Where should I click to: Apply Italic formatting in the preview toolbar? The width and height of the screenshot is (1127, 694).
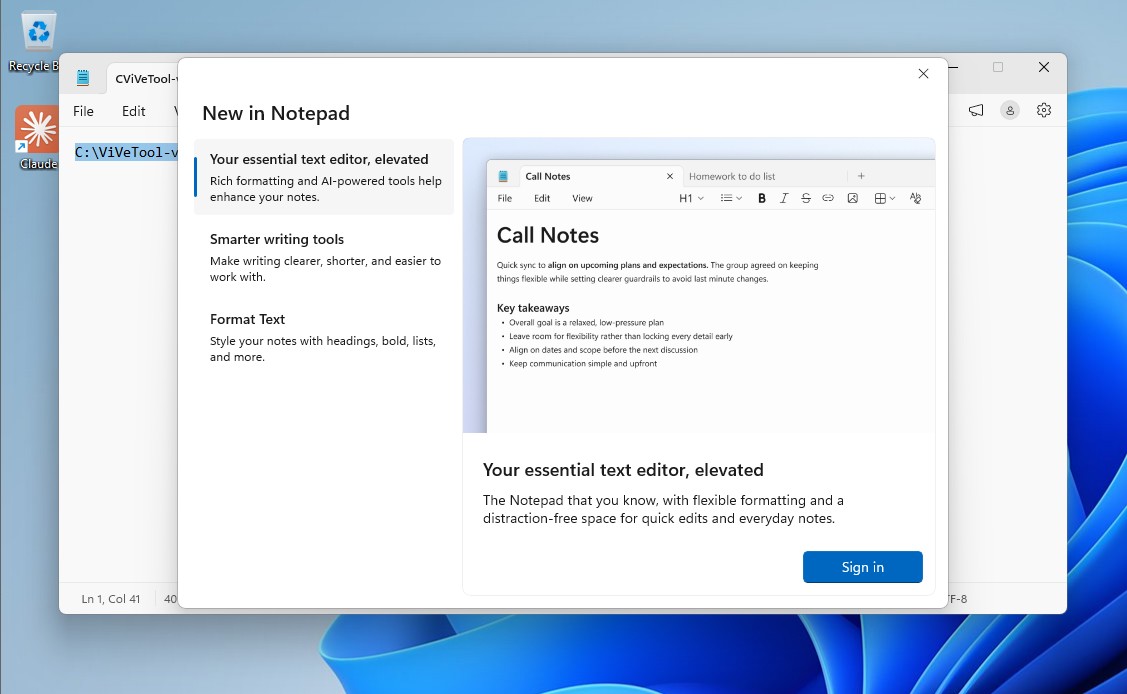coord(784,198)
